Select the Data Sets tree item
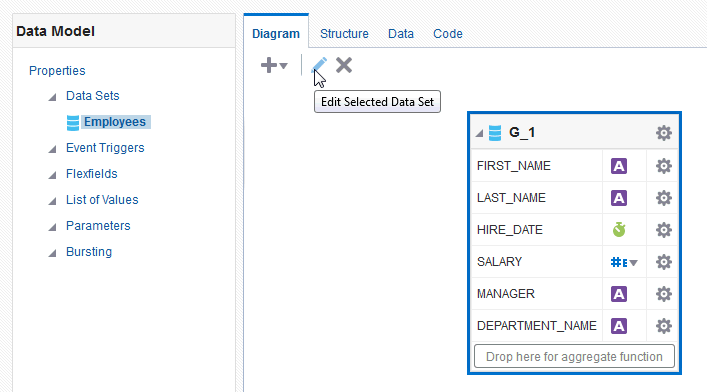The image size is (707, 392). click(x=93, y=96)
